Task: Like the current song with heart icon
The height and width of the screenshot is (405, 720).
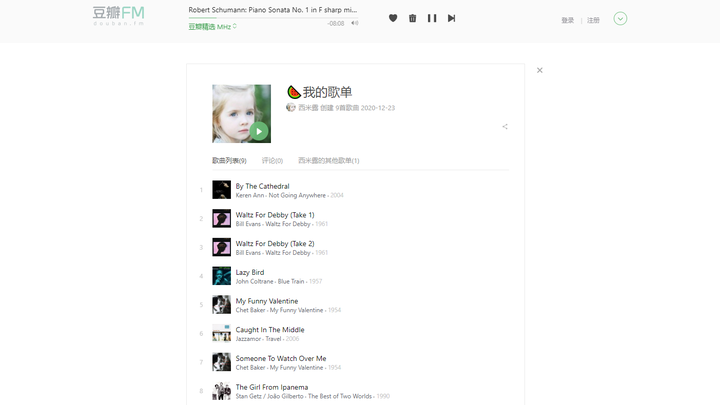Action: [393, 18]
